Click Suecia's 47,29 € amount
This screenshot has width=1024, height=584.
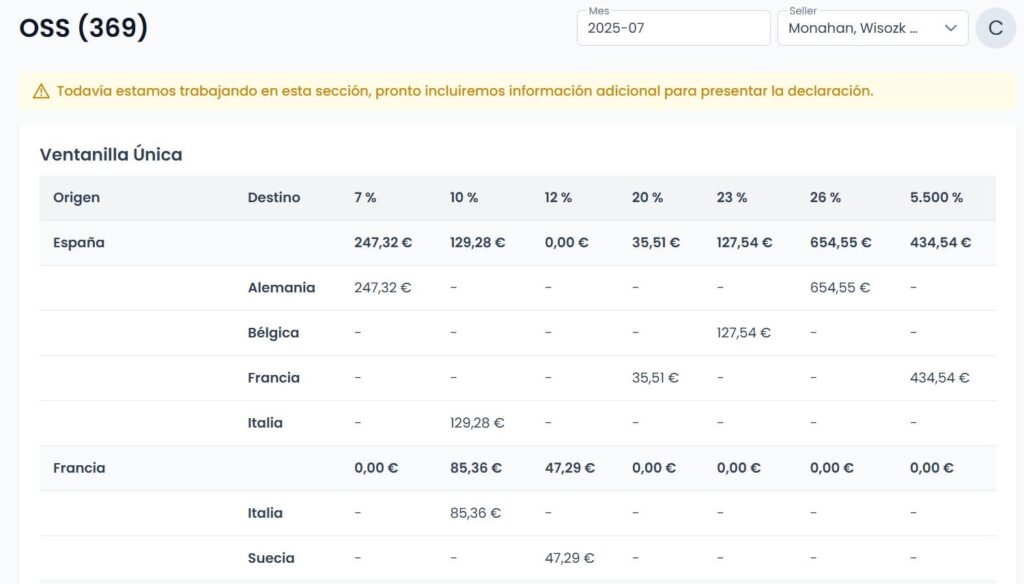point(569,559)
